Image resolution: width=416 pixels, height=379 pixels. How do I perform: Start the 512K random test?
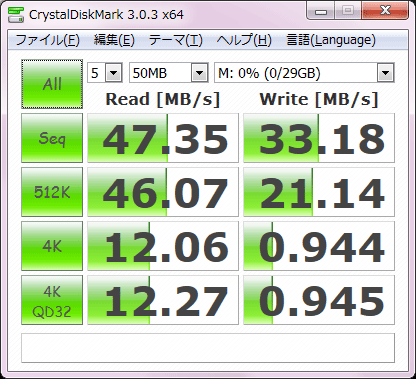pyautogui.click(x=52, y=192)
